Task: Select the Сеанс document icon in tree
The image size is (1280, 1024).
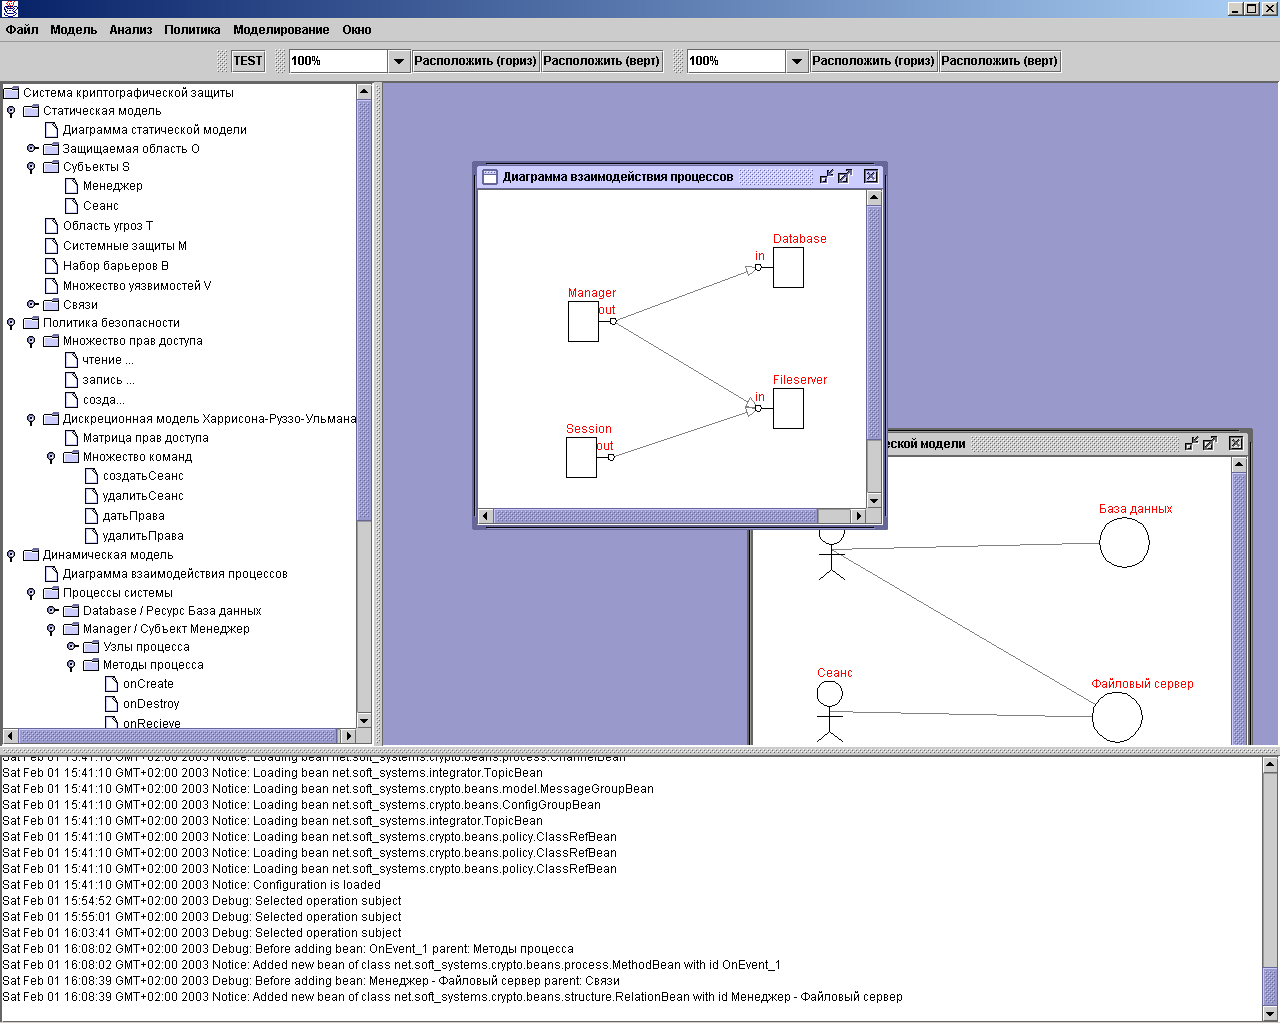Action: [72, 205]
